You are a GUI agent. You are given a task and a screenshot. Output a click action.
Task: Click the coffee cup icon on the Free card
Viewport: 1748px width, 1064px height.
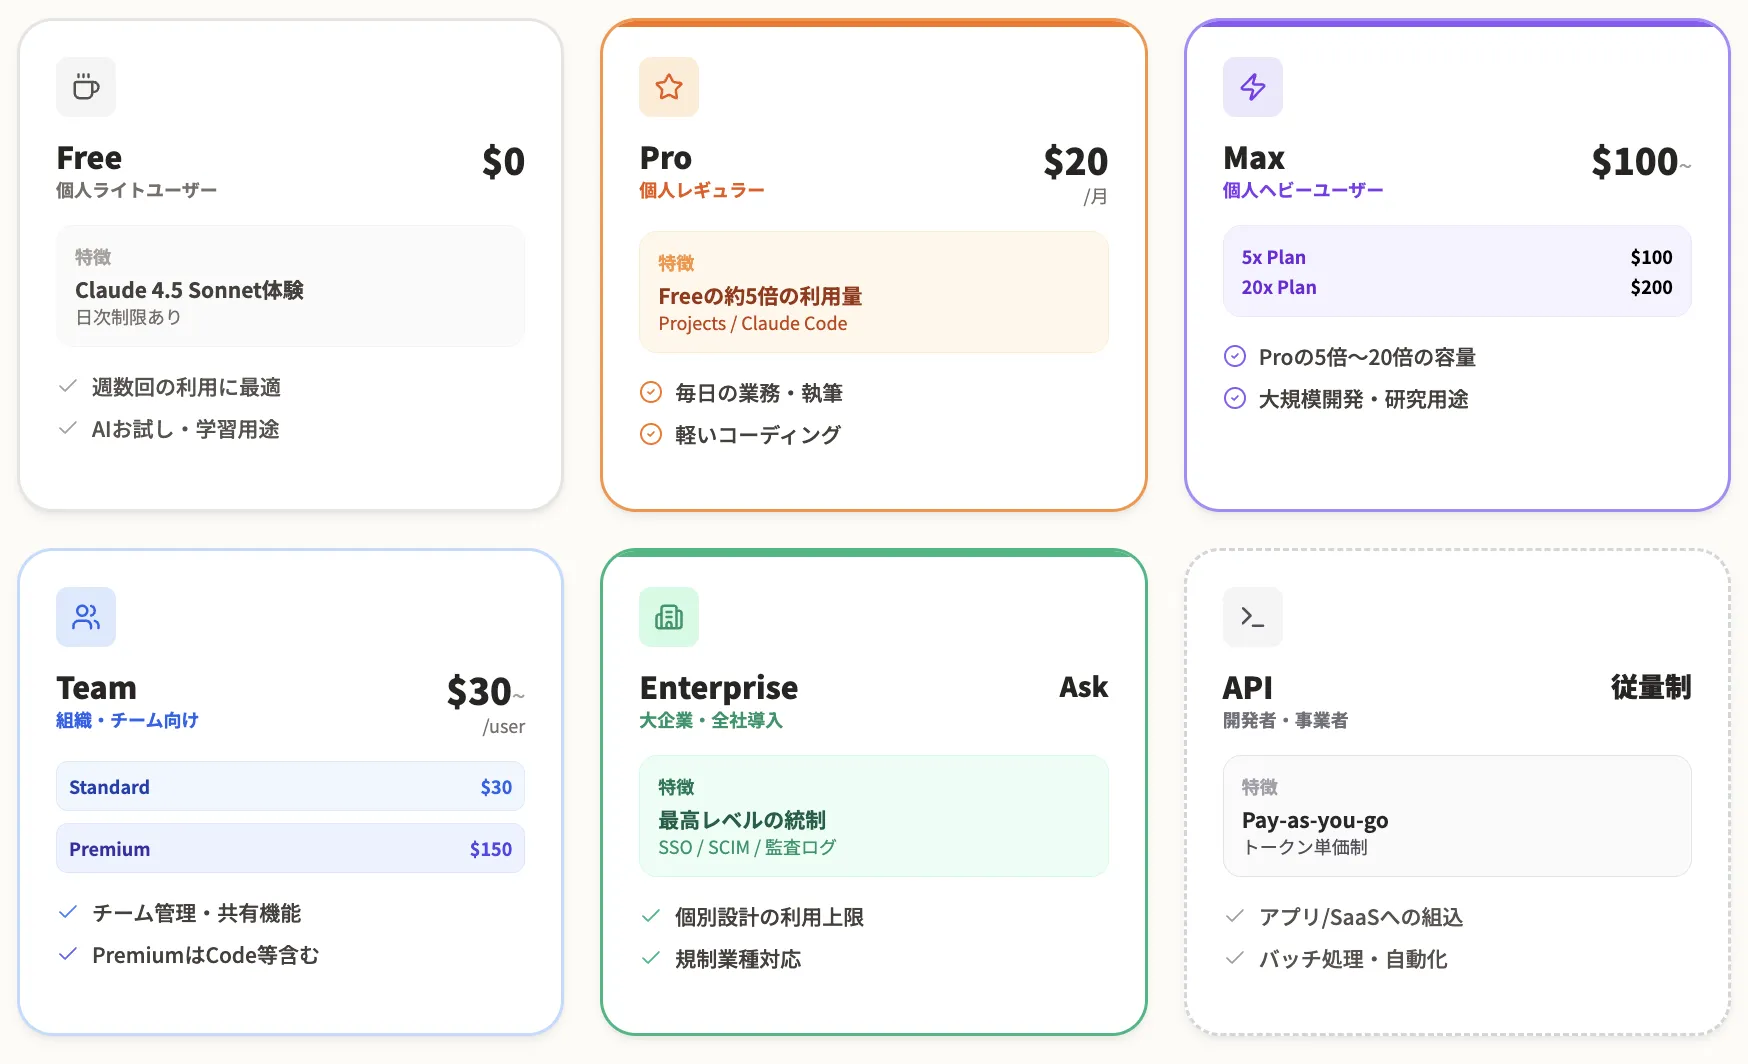(x=86, y=87)
